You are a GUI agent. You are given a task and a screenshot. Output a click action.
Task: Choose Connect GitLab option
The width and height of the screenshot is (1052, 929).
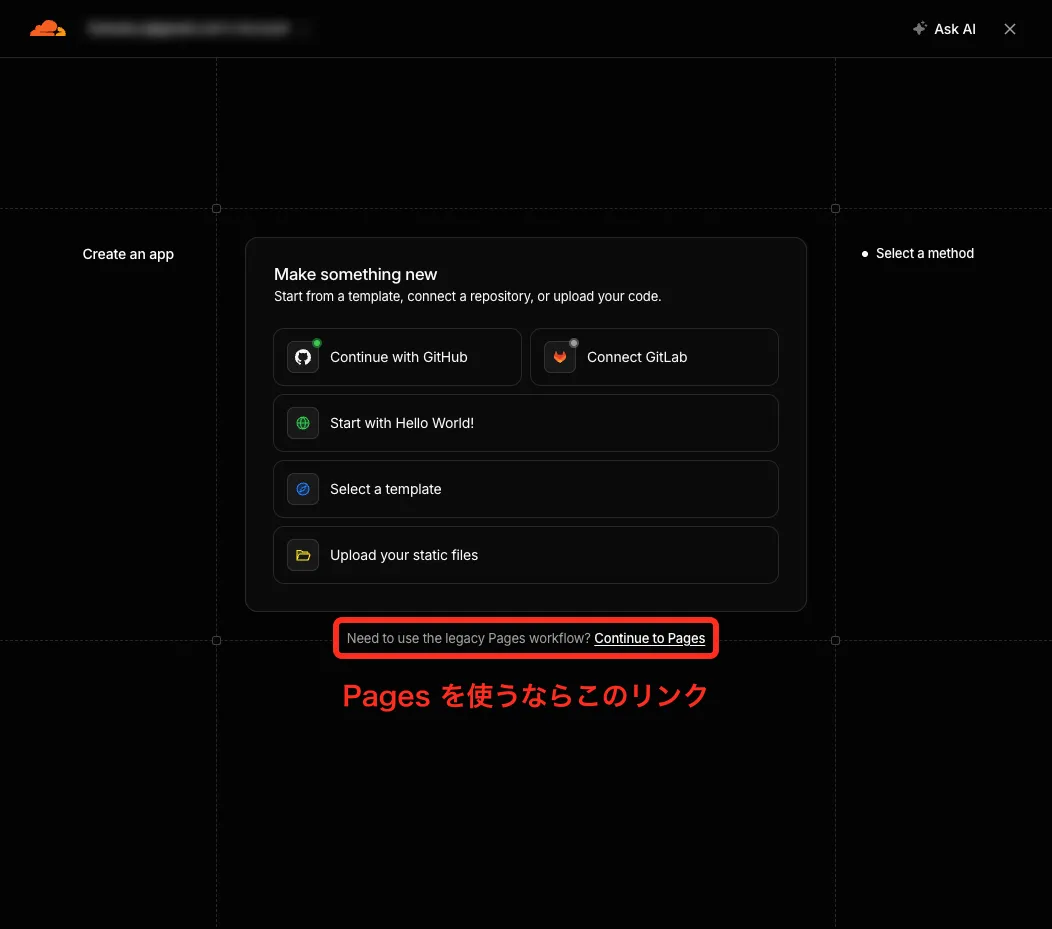point(654,357)
